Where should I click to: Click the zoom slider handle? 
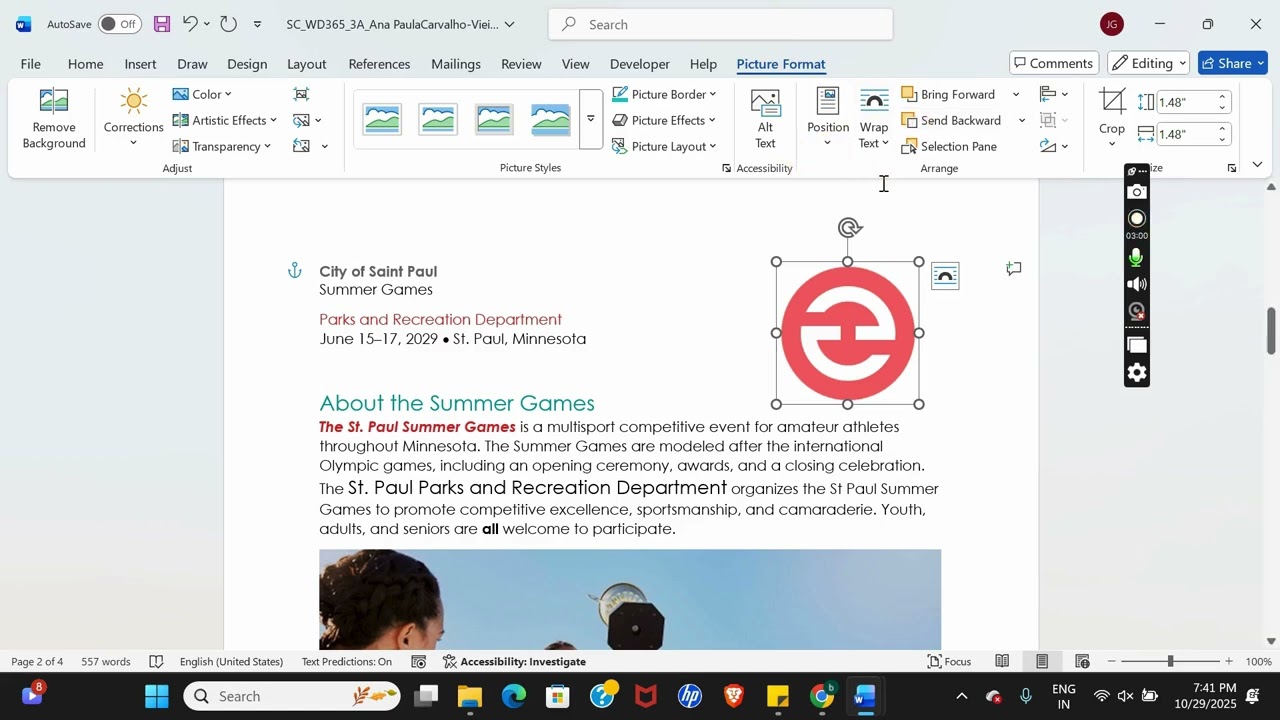[1170, 661]
